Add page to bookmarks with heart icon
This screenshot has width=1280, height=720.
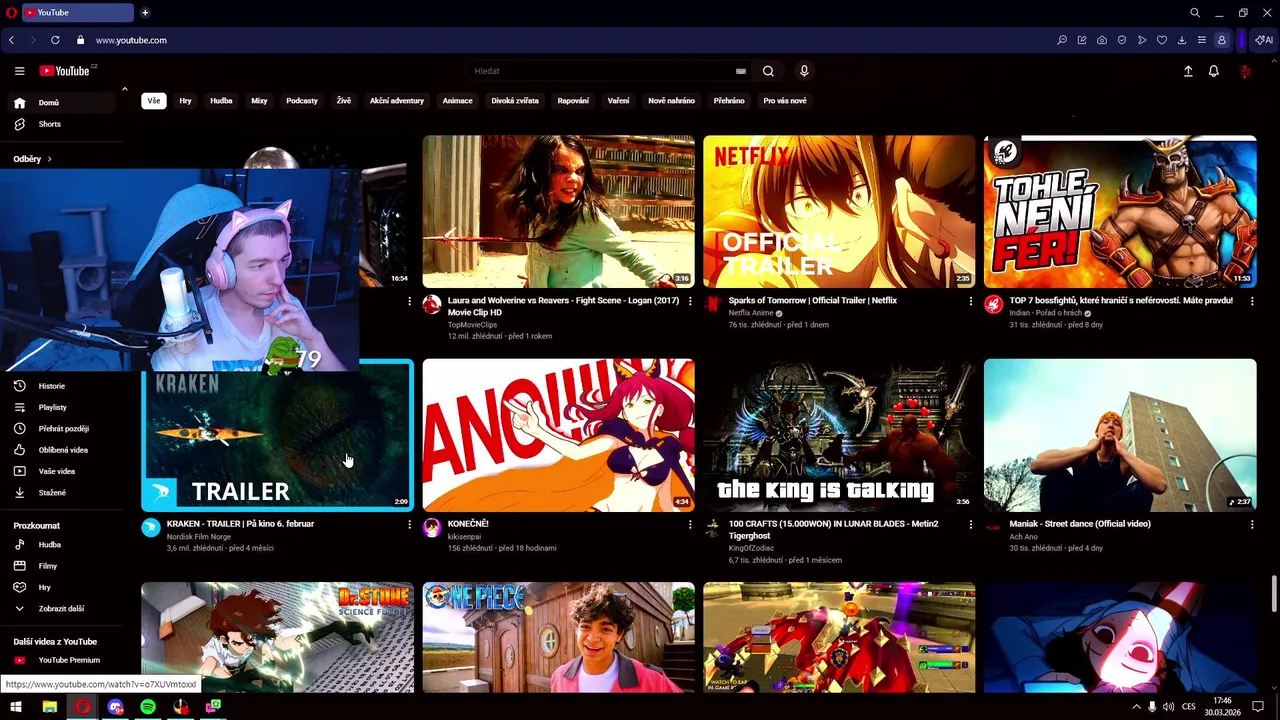tap(1161, 40)
